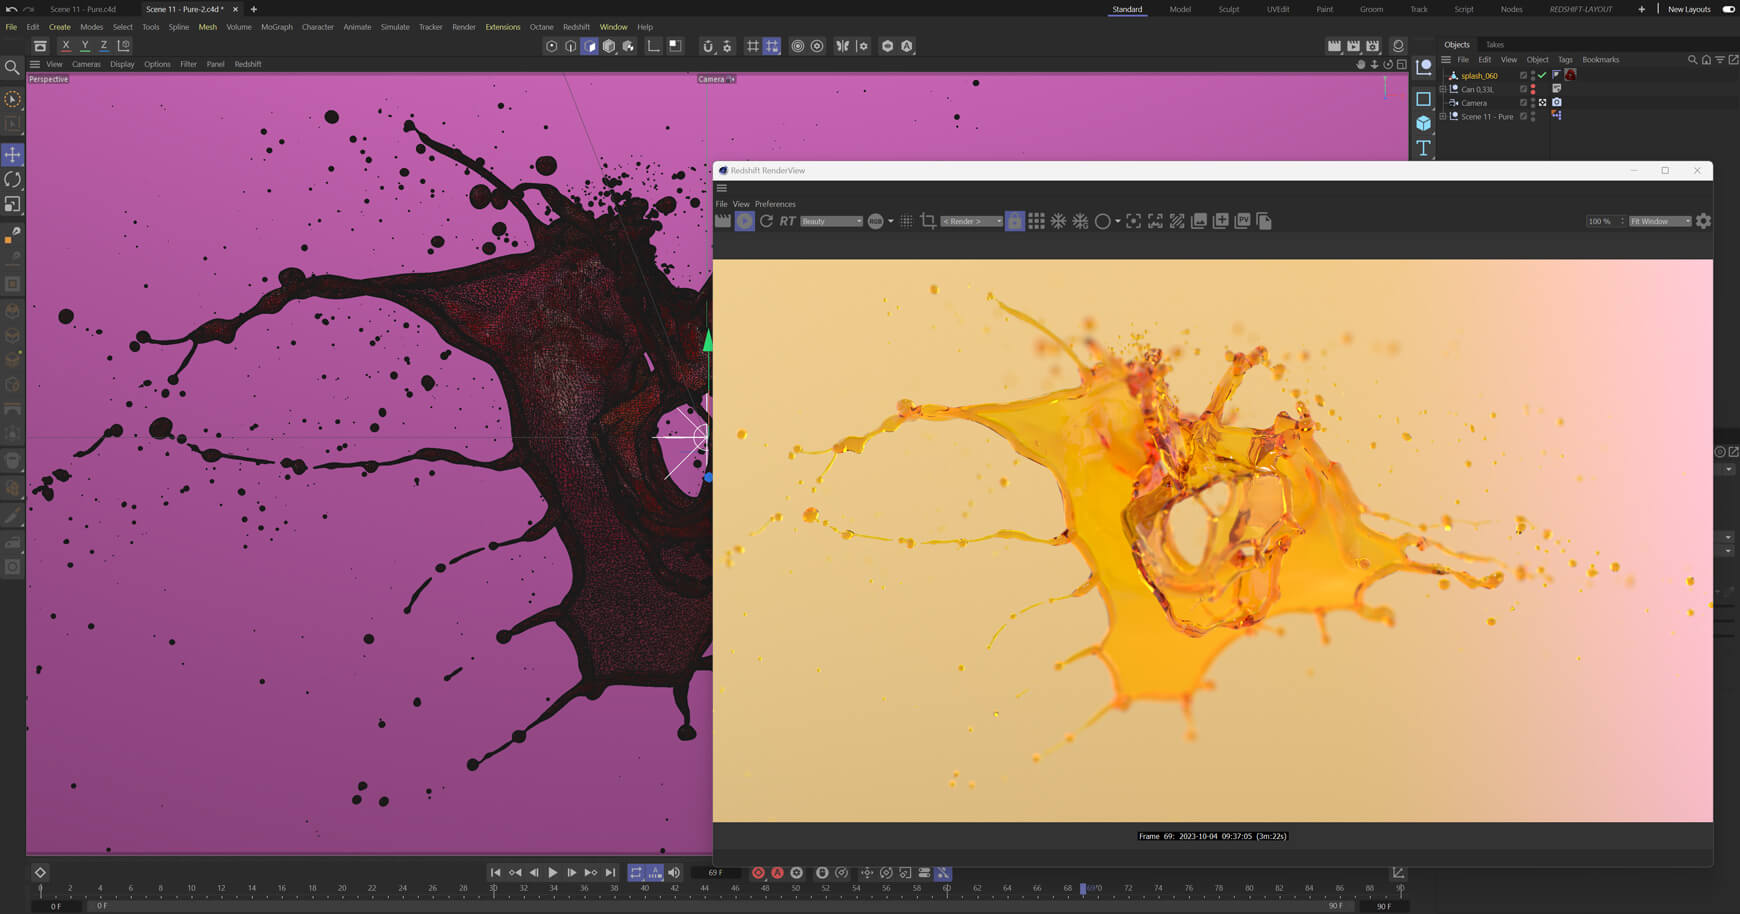Toggle the splash_060 enabled green checkmark
The image size is (1740, 914).
coord(1542,75)
